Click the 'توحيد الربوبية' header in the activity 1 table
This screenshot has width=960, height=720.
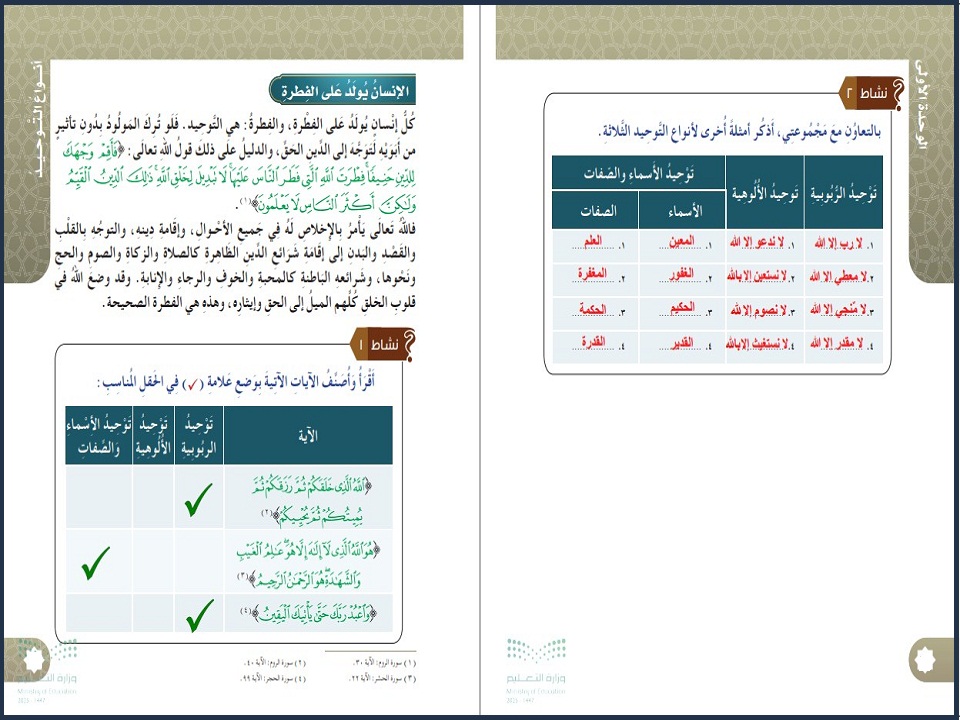(199, 435)
